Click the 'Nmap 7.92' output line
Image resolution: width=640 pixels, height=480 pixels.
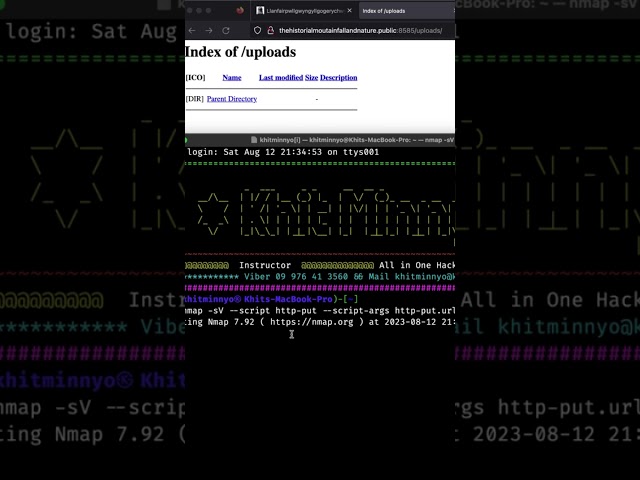(320, 322)
